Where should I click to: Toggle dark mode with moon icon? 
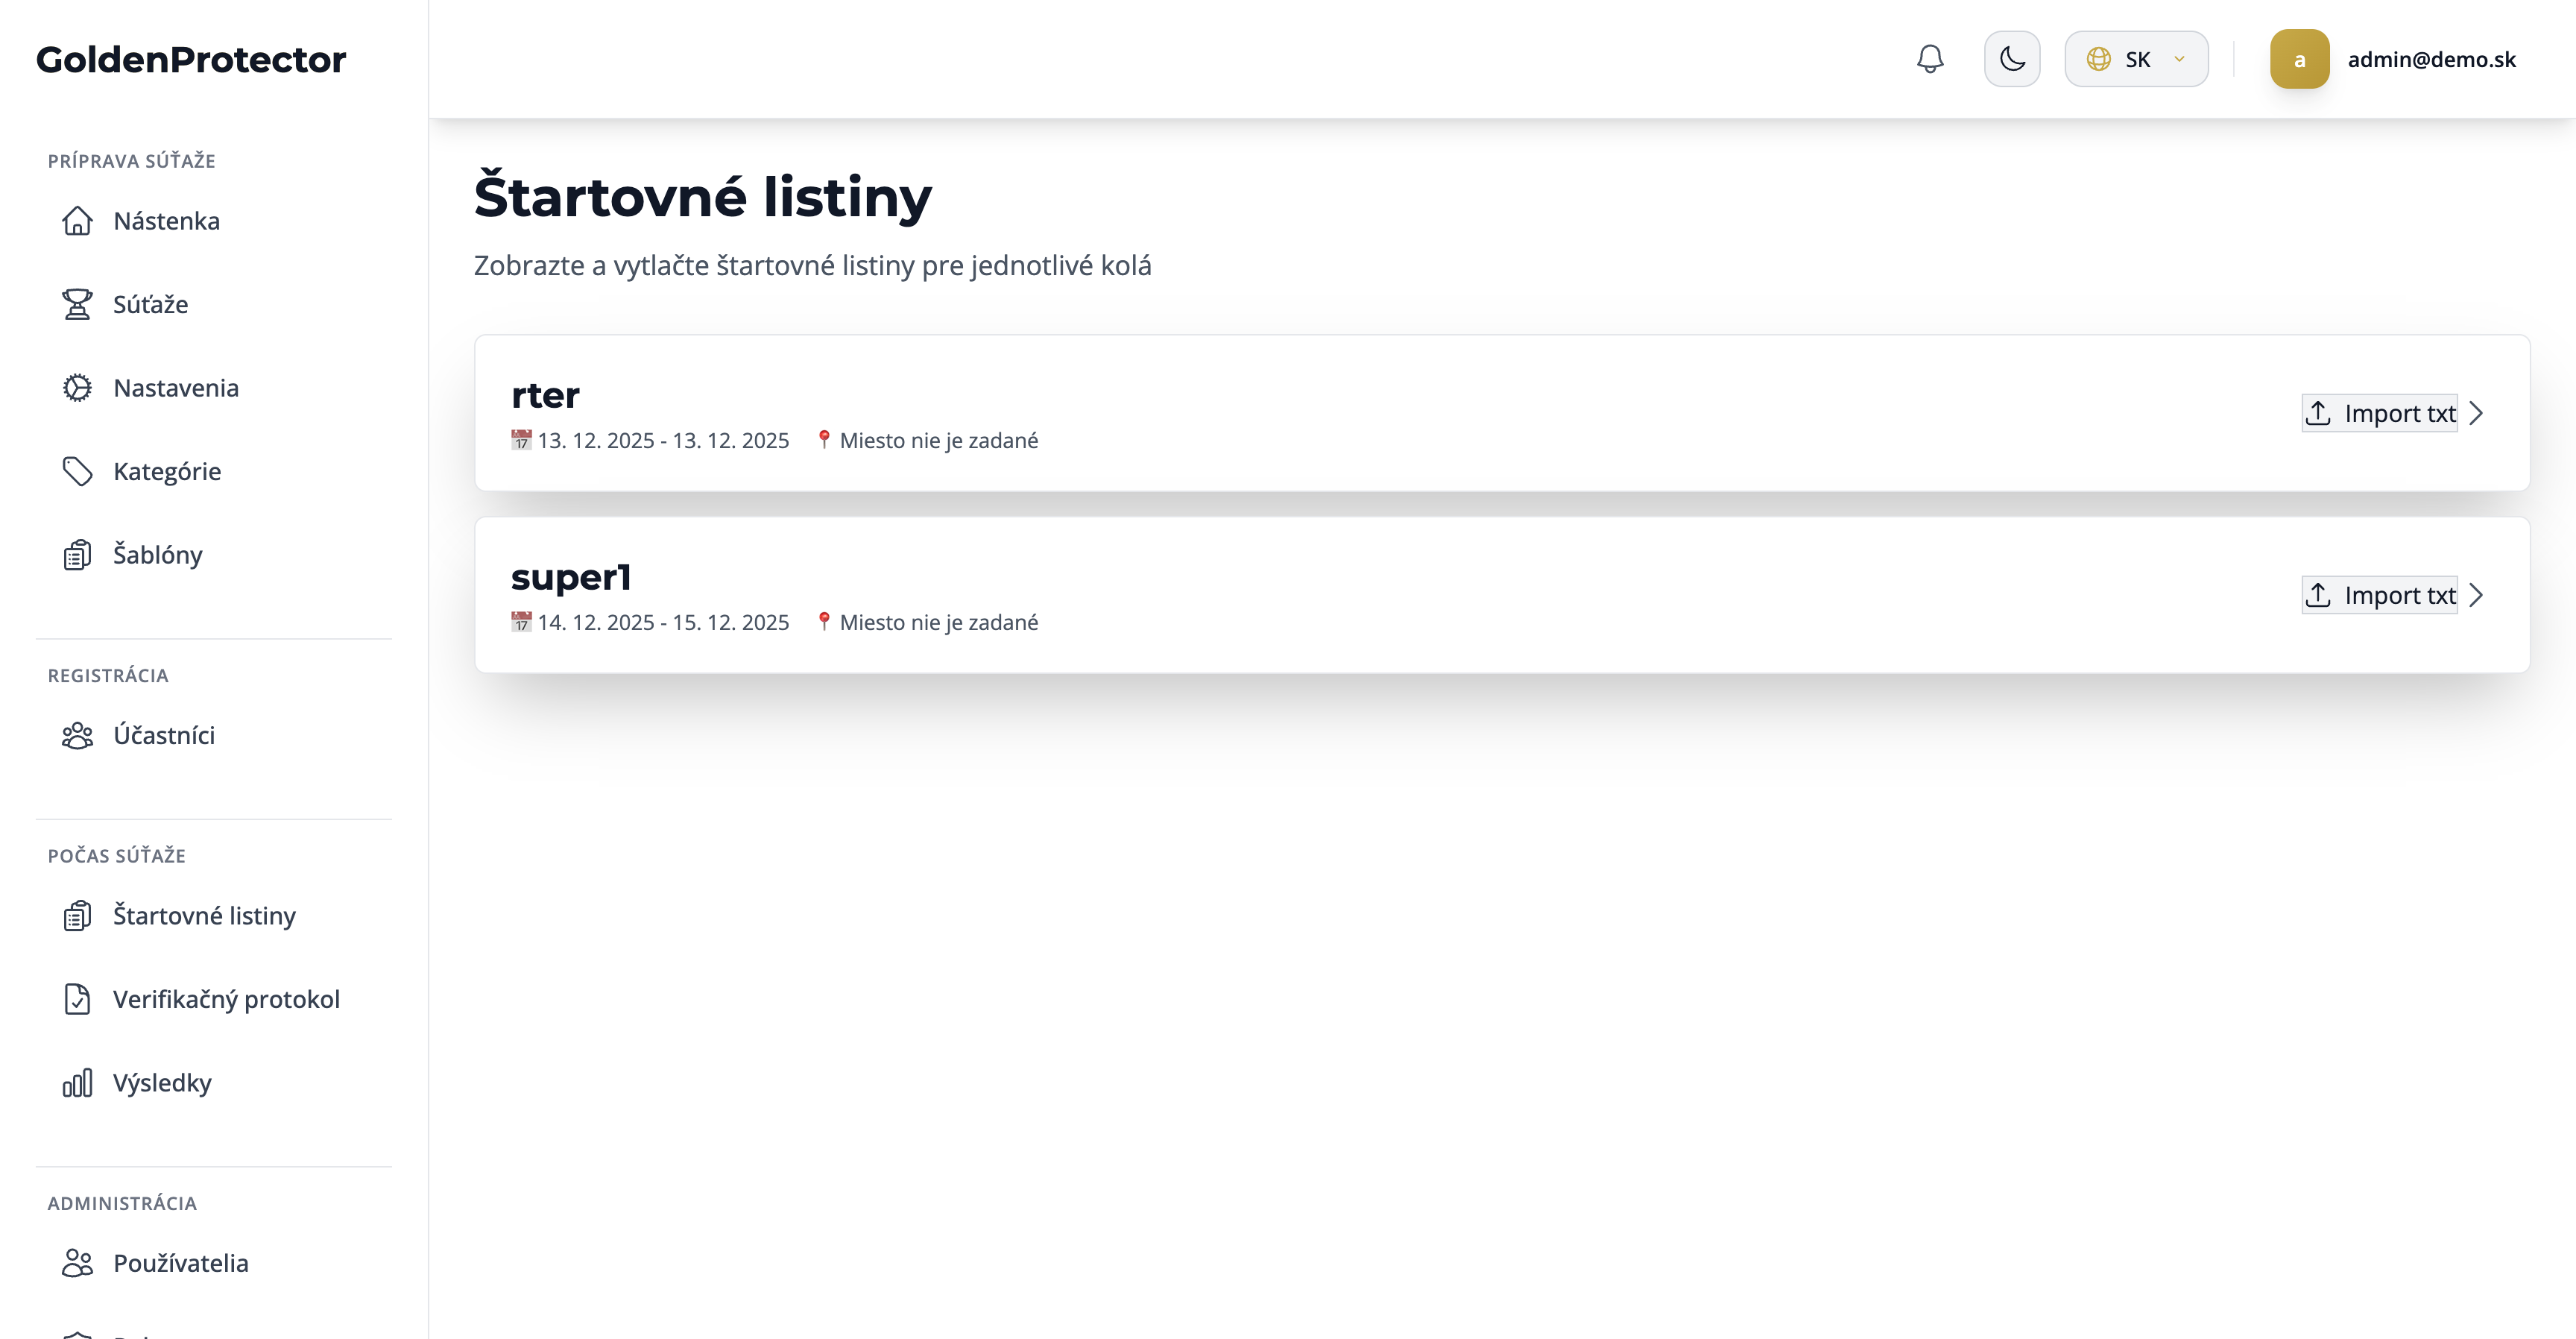[x=2012, y=59]
